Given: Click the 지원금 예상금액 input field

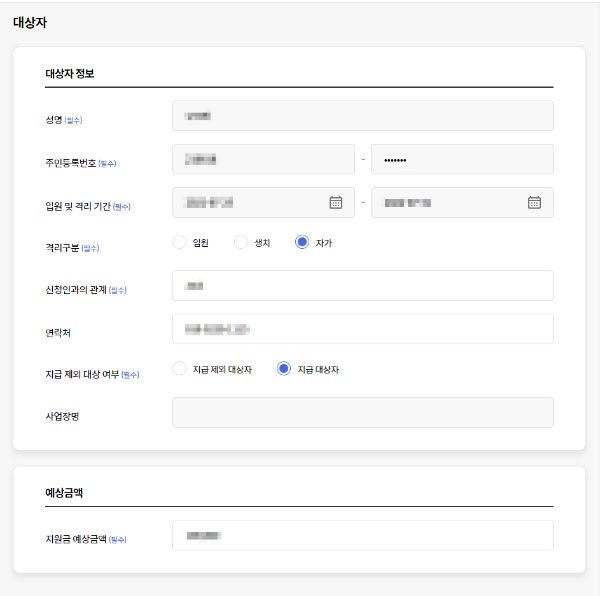Looking at the screenshot, I should tap(363, 535).
